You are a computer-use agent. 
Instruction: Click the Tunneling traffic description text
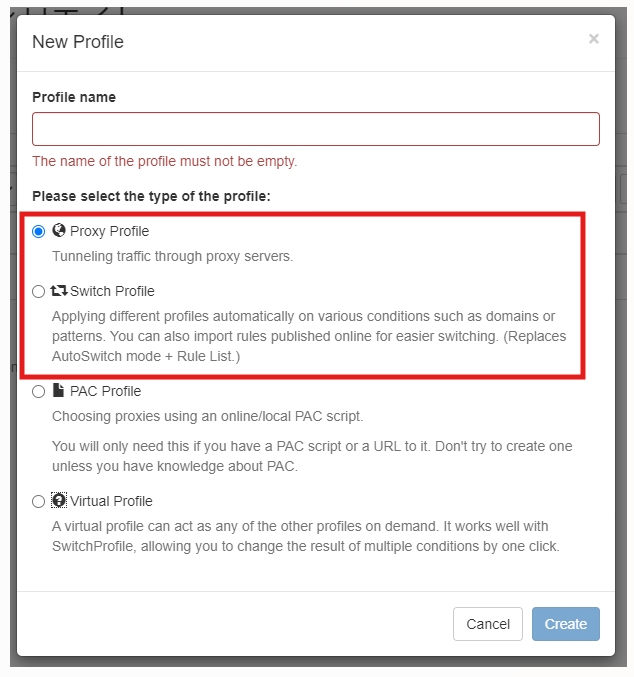coord(172,256)
